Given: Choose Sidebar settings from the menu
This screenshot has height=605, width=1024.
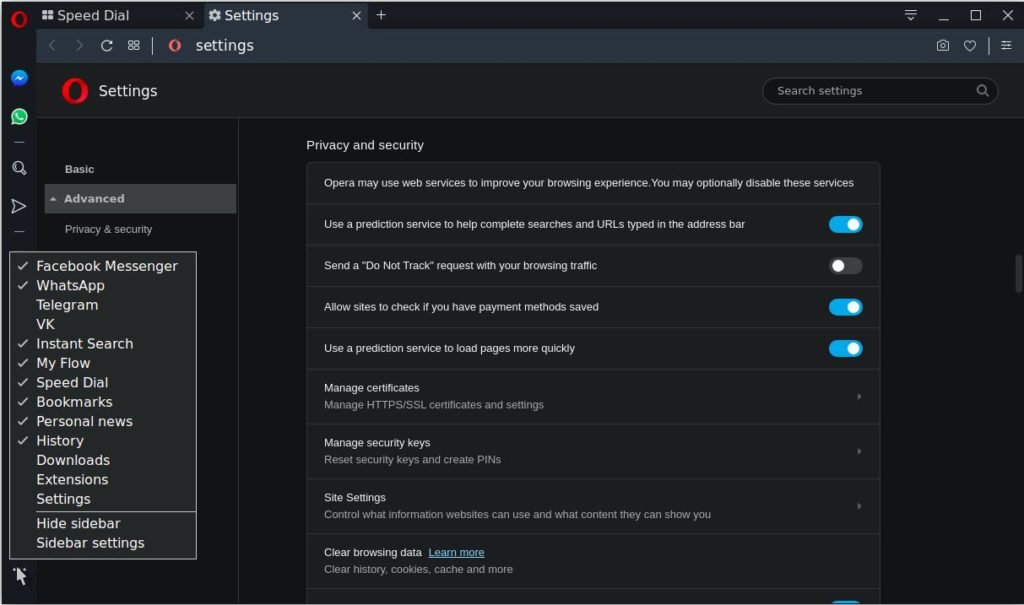Looking at the screenshot, I should (x=103, y=543).
